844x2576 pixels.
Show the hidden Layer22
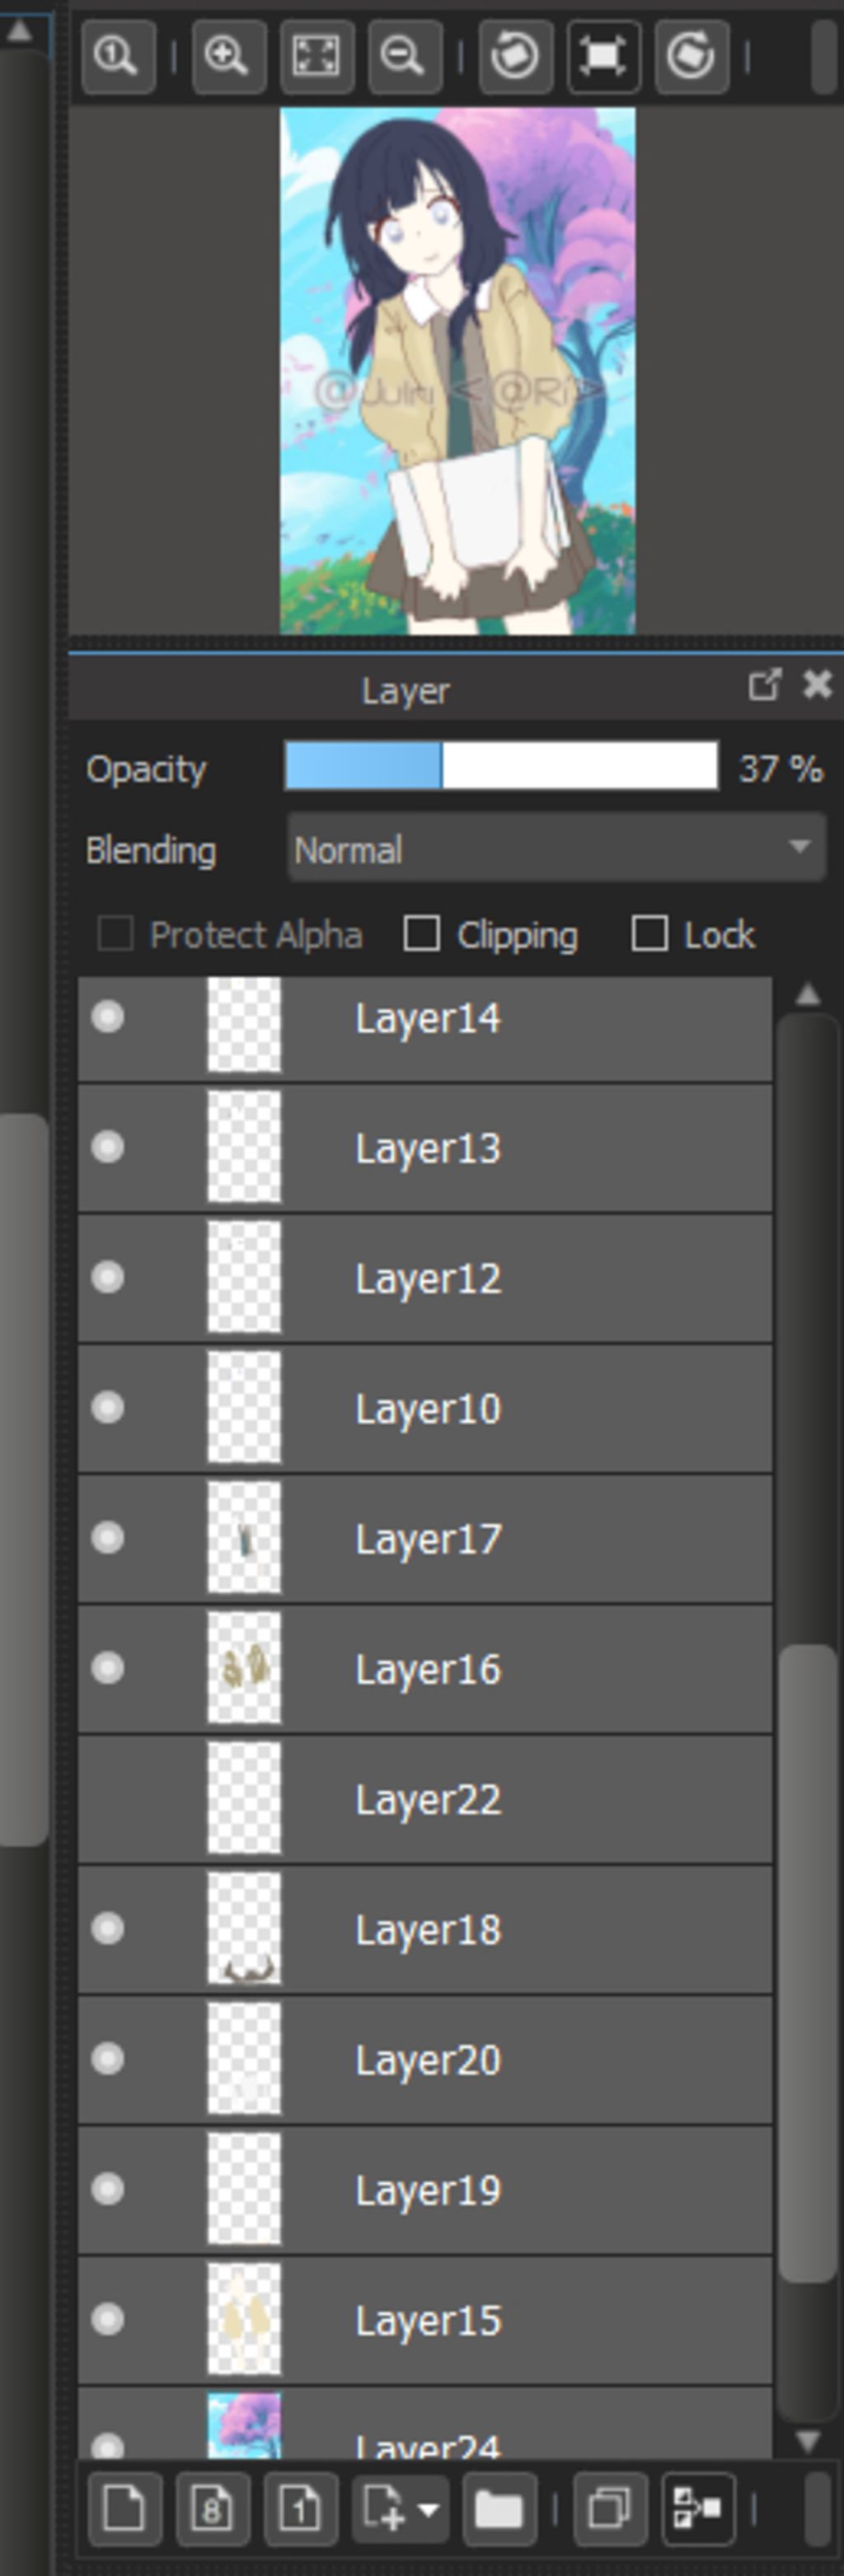pos(108,1798)
